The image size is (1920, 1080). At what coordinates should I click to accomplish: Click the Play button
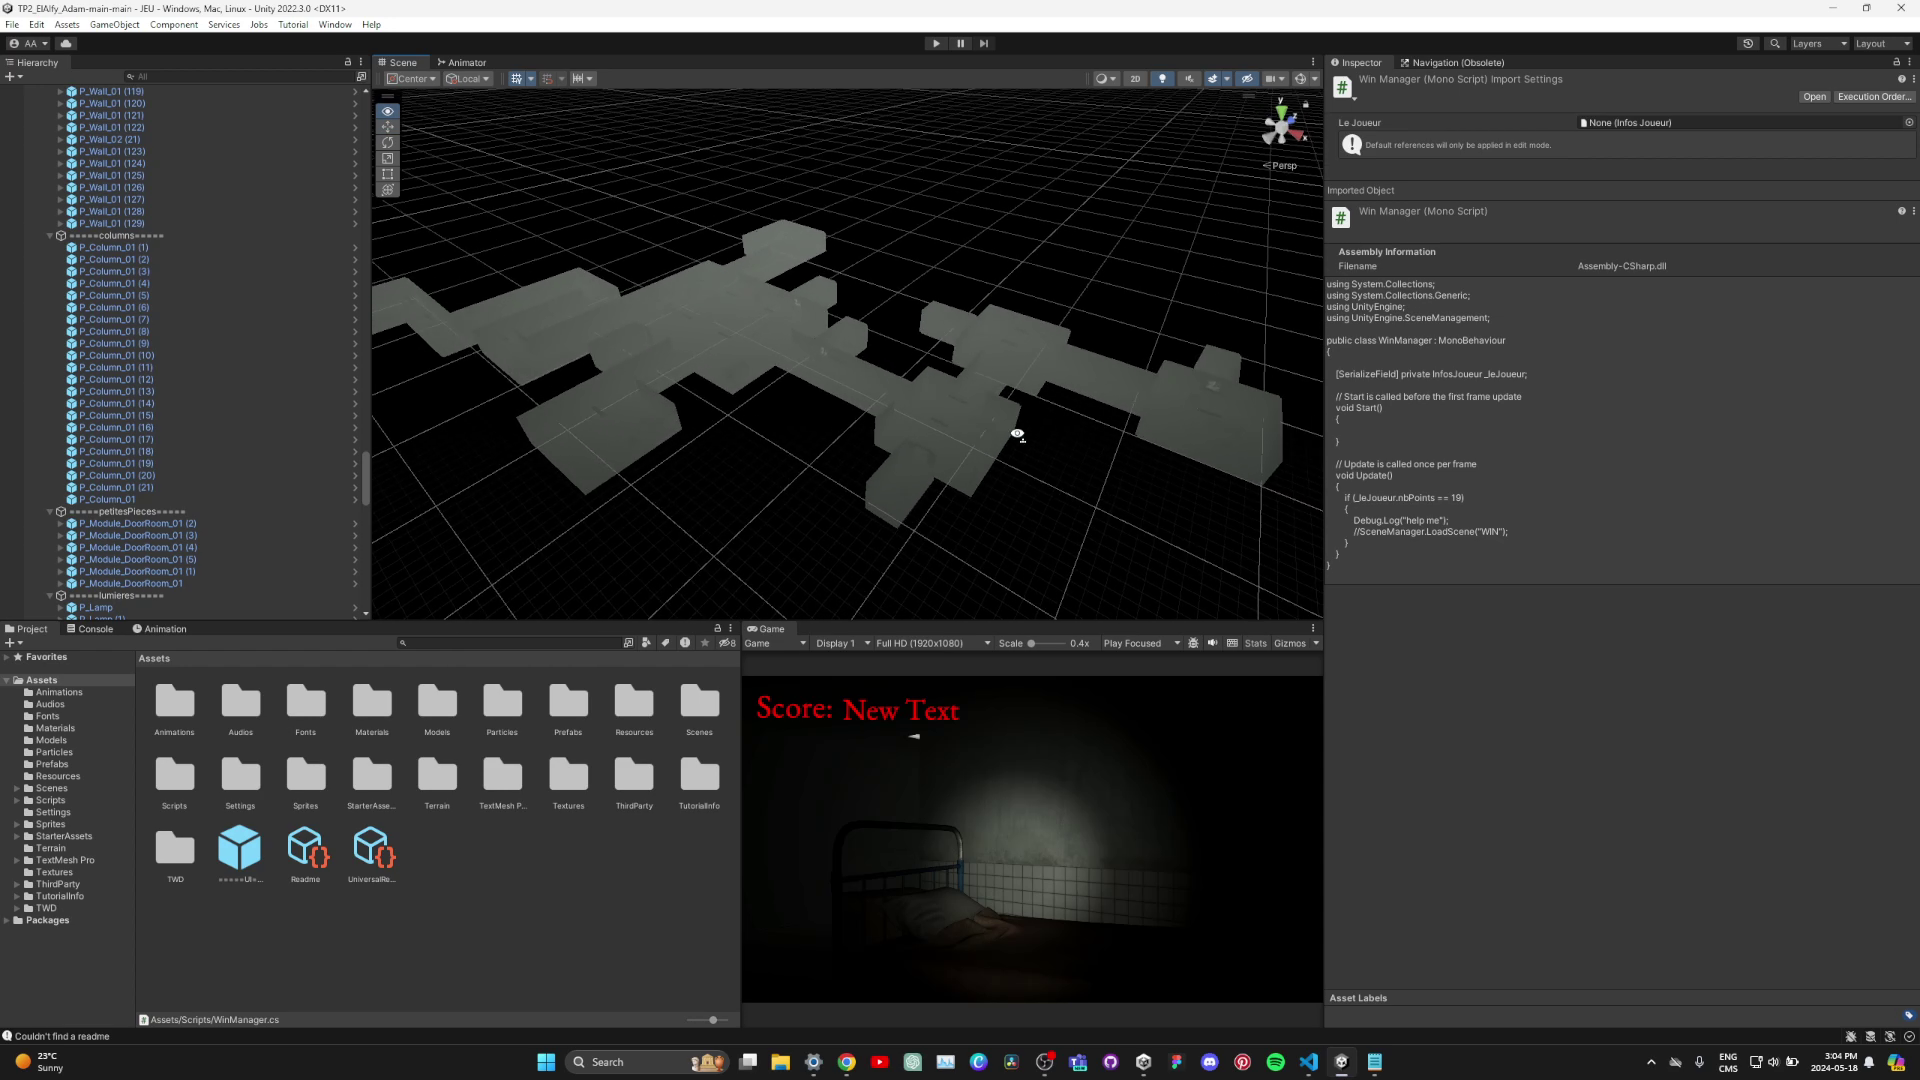pyautogui.click(x=936, y=43)
